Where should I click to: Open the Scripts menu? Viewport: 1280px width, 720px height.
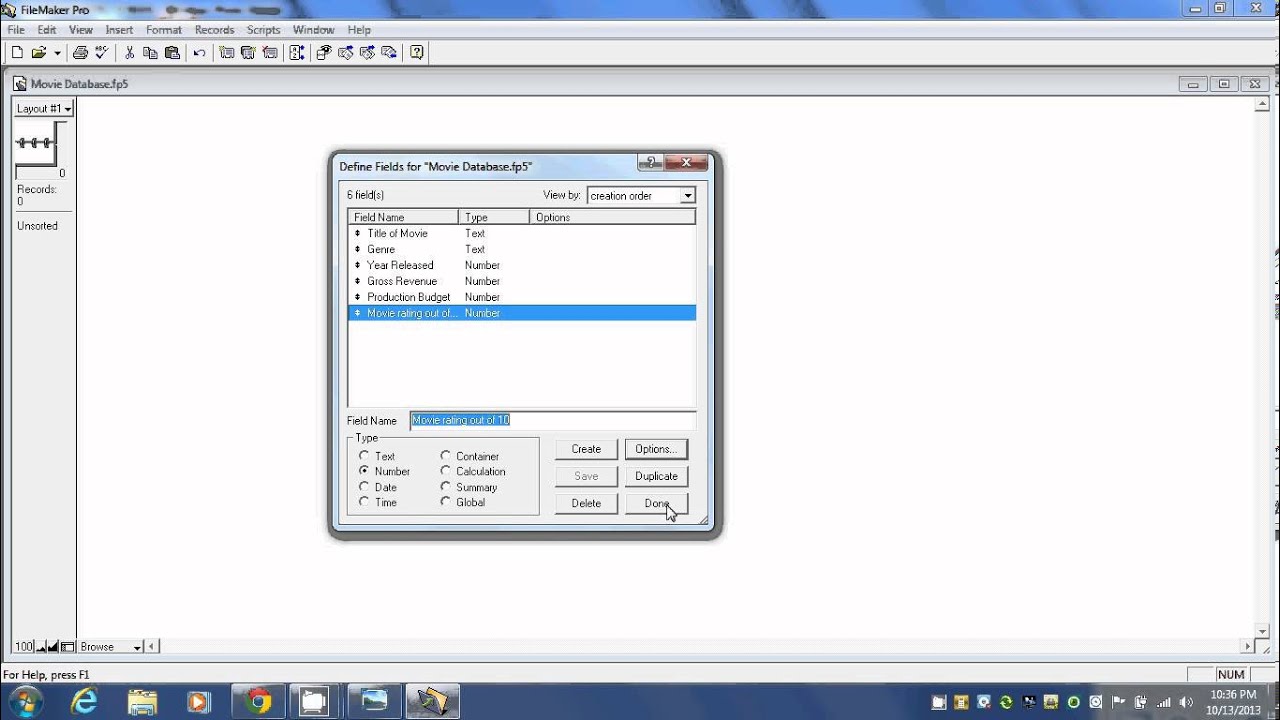264,30
